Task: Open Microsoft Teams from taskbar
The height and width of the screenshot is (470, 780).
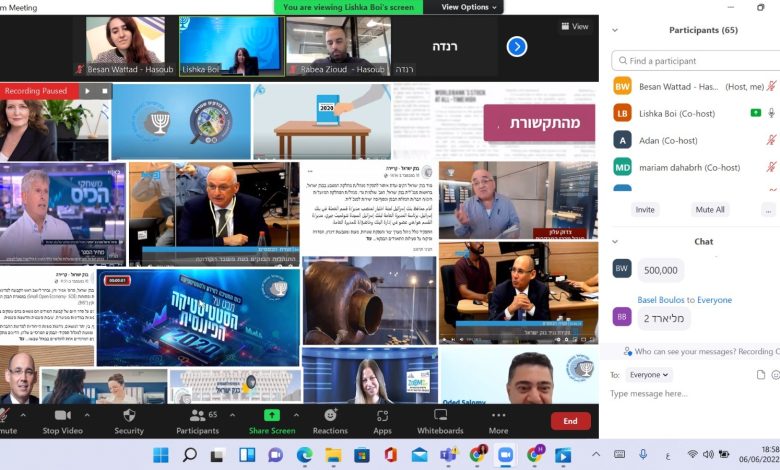Action: [x=448, y=455]
